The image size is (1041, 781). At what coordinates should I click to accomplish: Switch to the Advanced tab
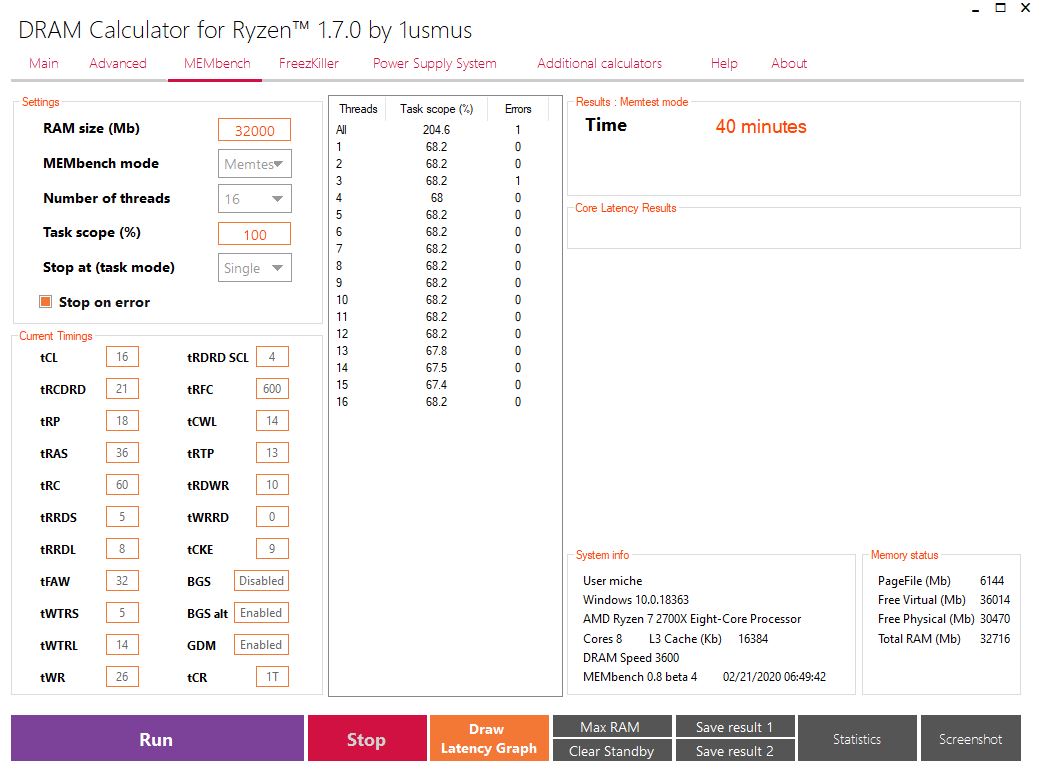118,63
